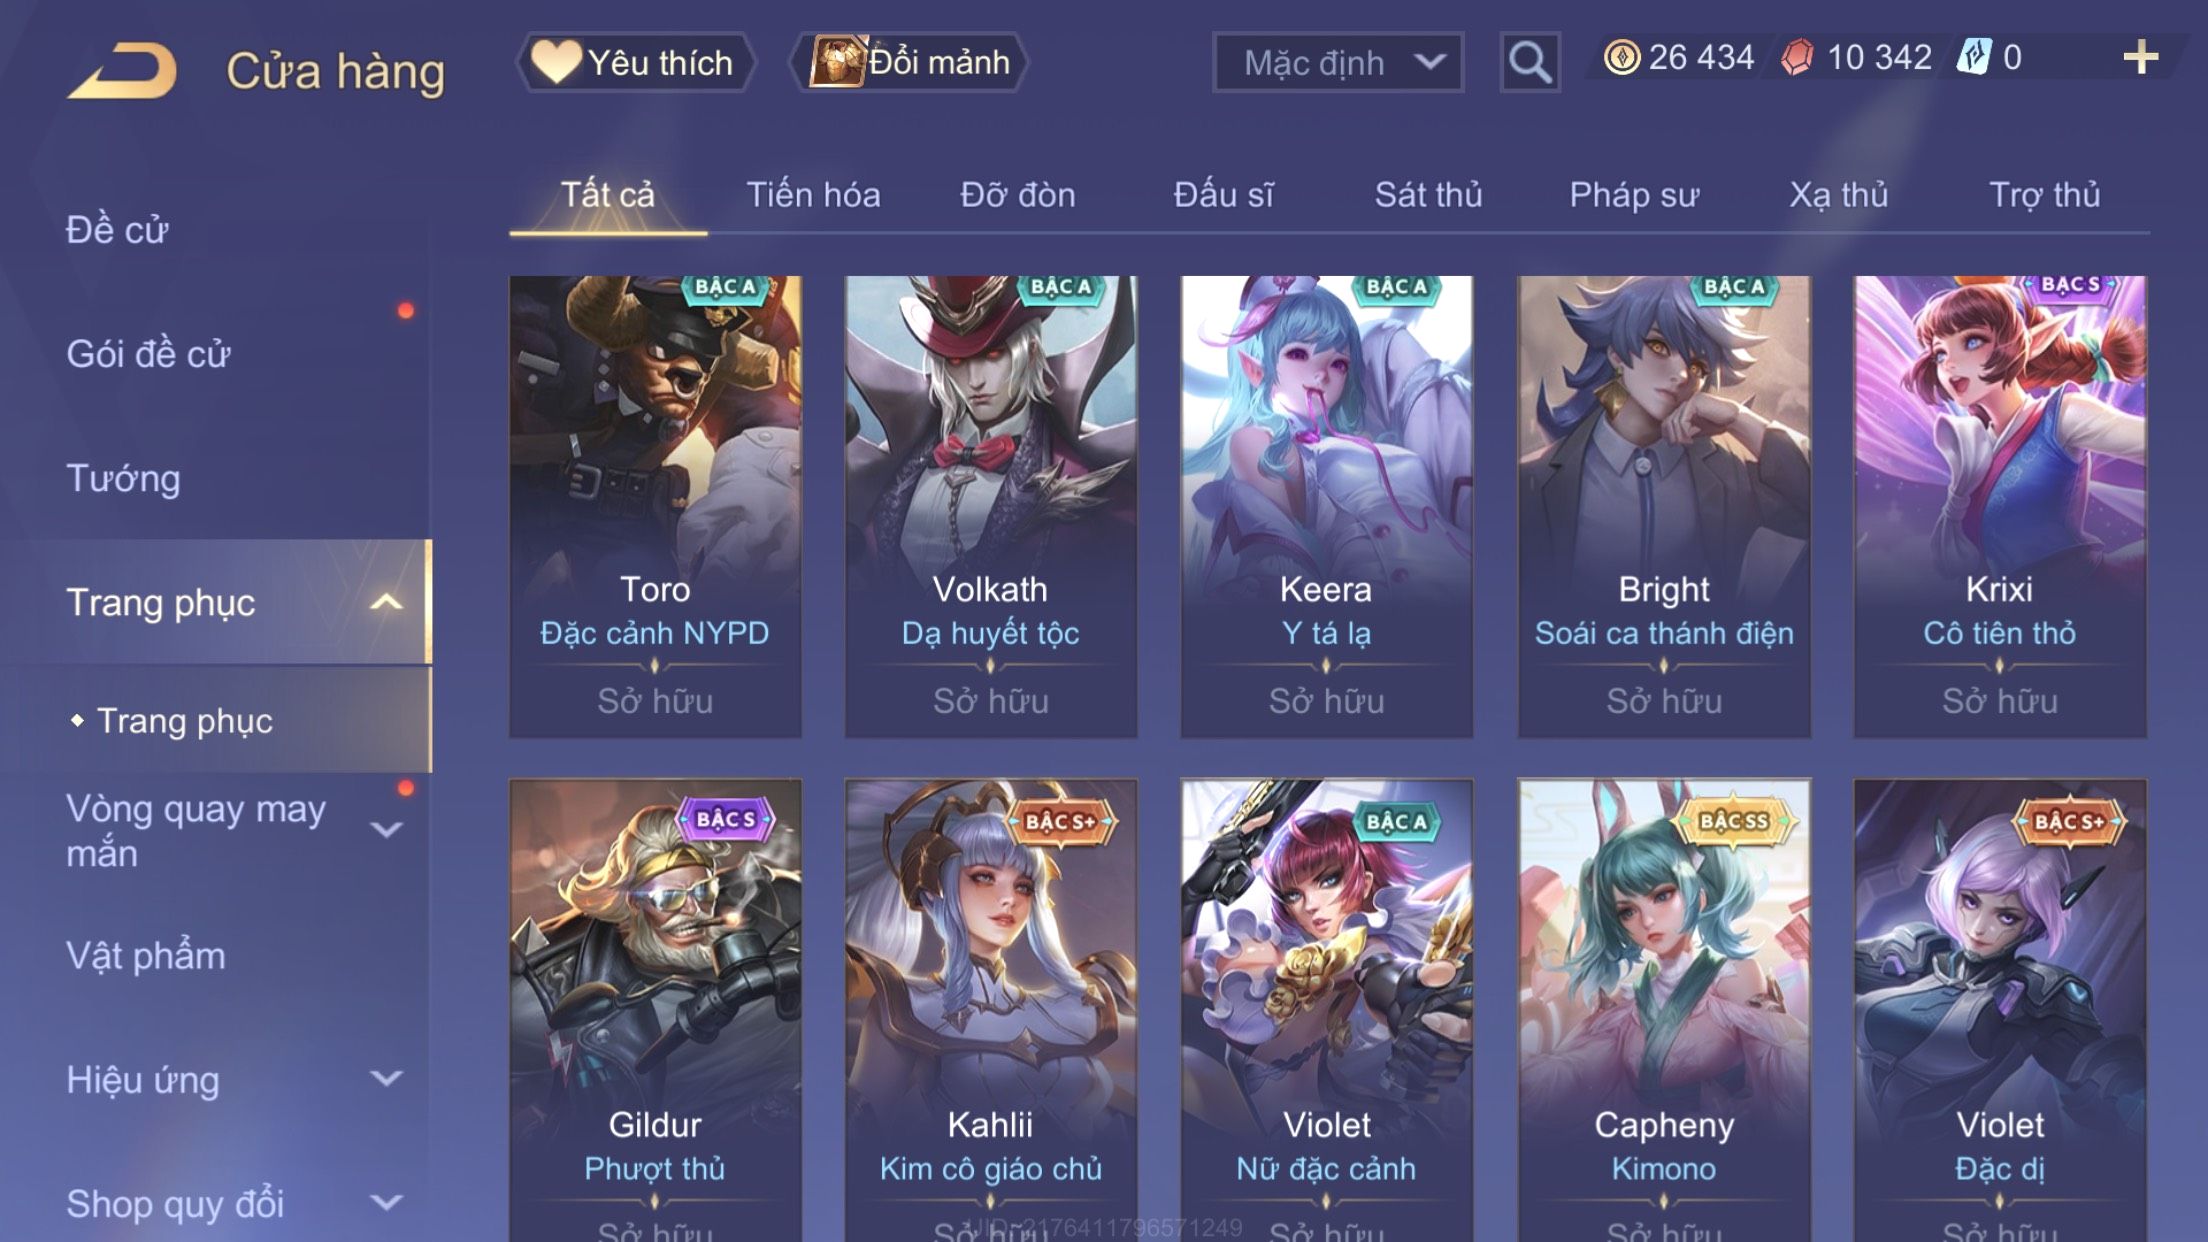Select the Capheny Kimono skin card

pos(1664,1010)
